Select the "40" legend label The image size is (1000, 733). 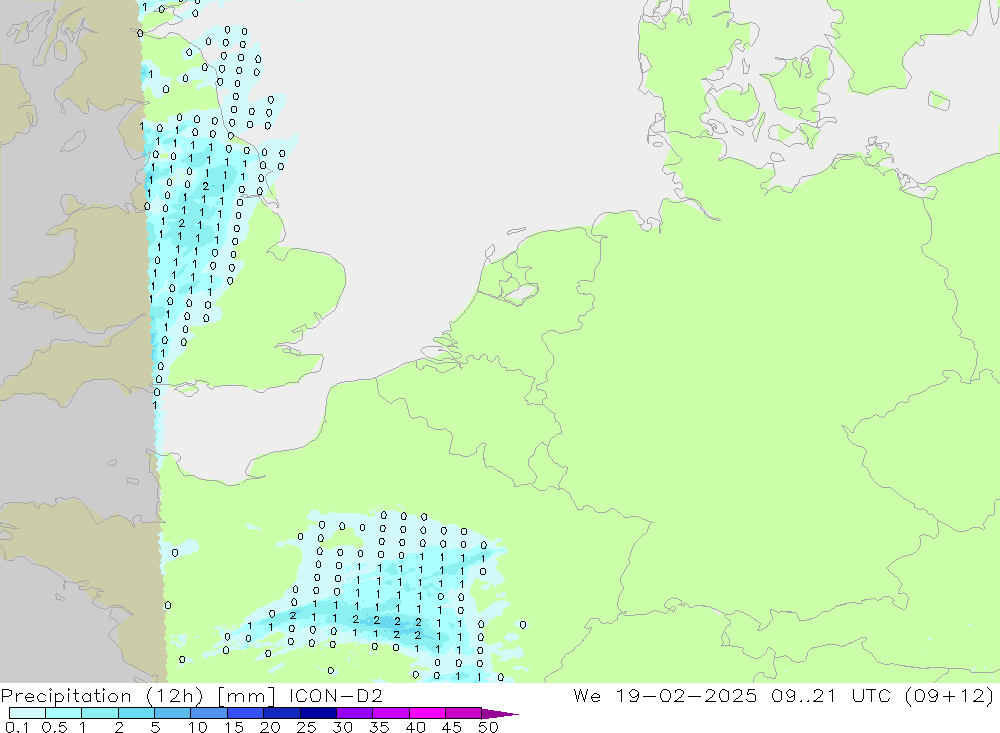coord(415,727)
